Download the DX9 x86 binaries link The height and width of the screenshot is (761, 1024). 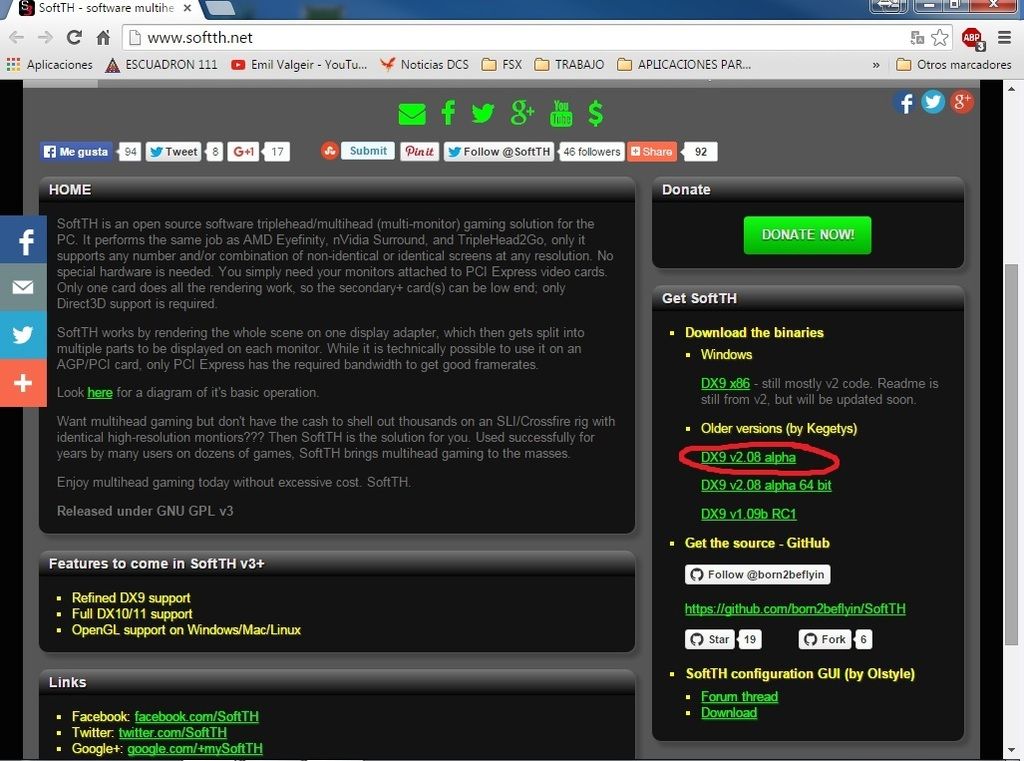[725, 383]
